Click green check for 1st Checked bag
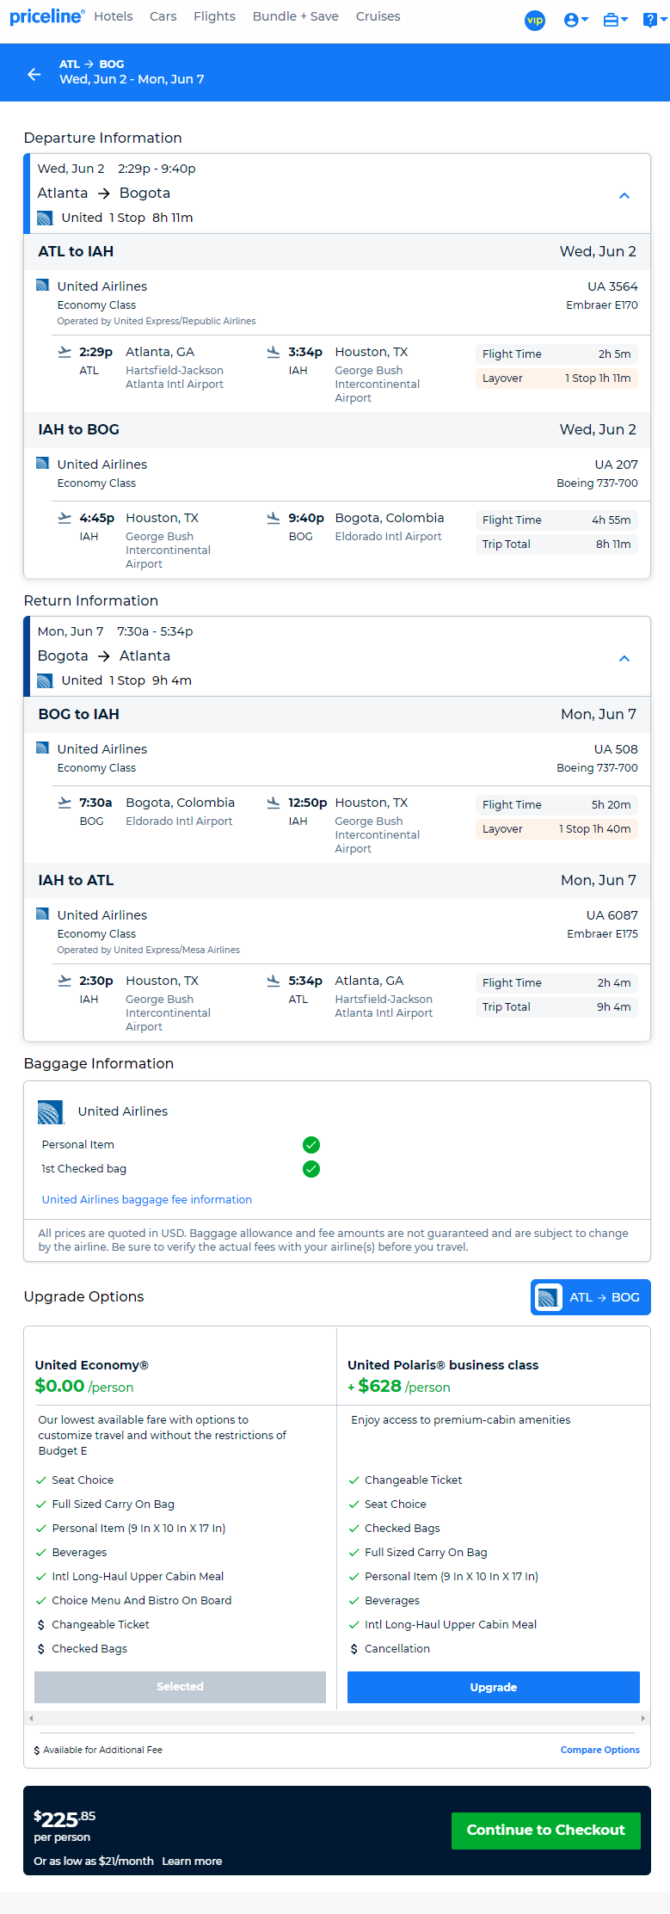The width and height of the screenshot is (670, 1914). point(311,1169)
